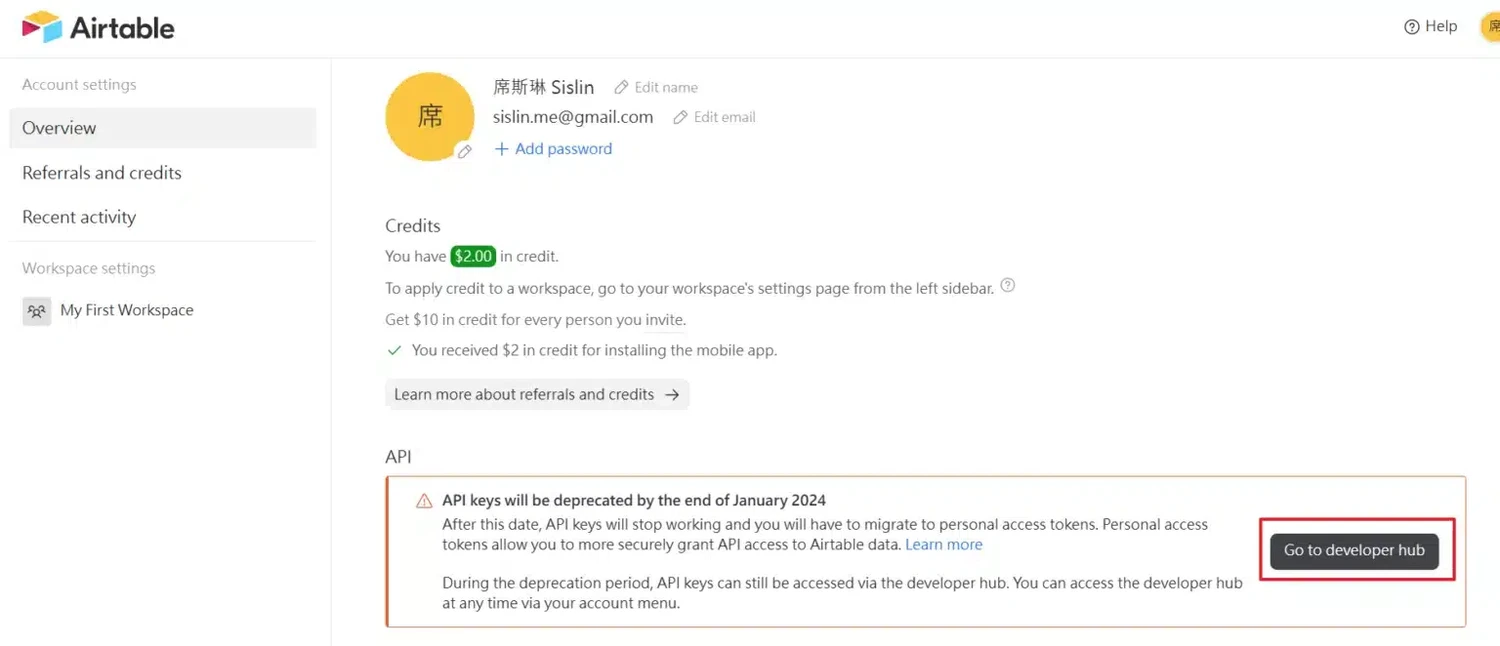Screen dimensions: 1500x646
Task: Click the API section heading
Action: (x=398, y=457)
